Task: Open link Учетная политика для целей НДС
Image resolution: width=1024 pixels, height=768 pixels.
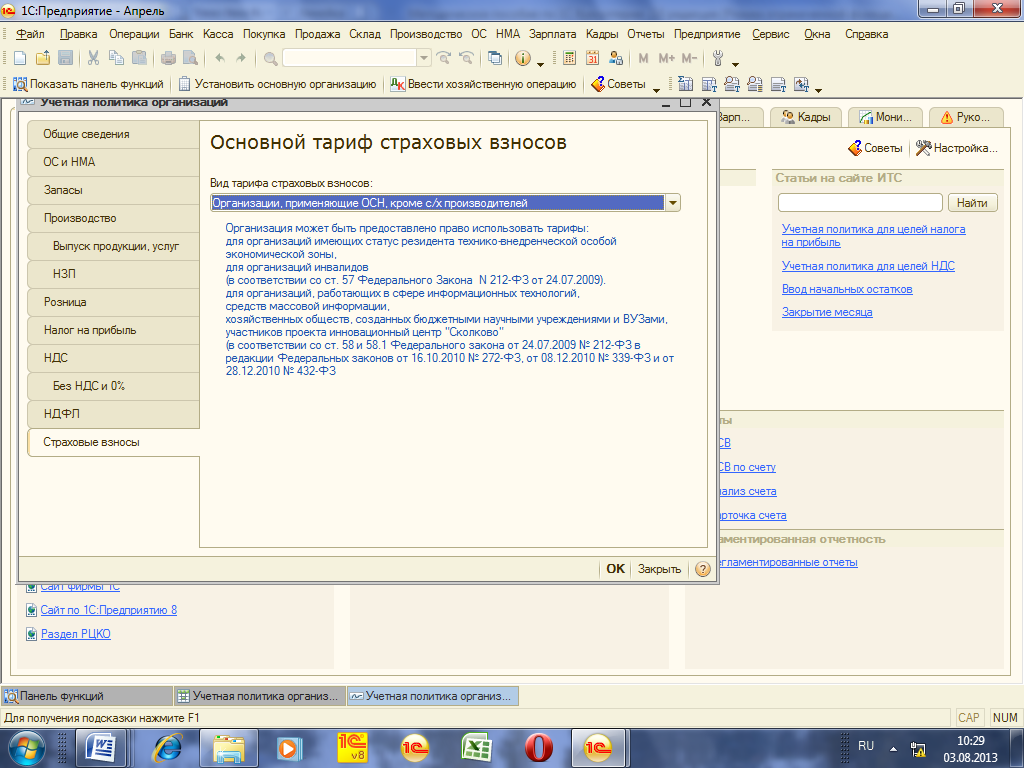Action: point(868,266)
